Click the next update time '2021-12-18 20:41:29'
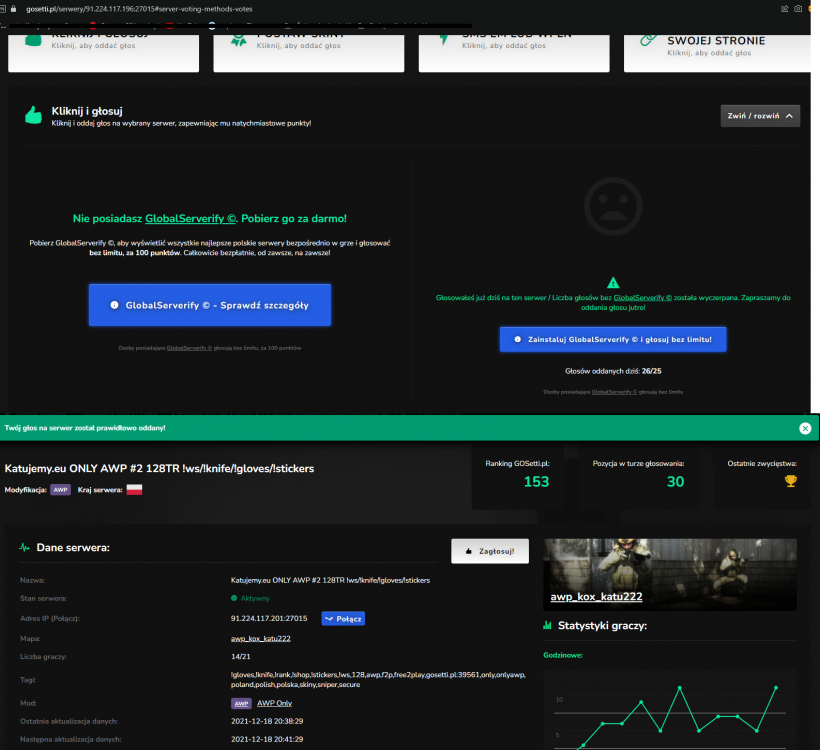 pyautogui.click(x=267, y=739)
